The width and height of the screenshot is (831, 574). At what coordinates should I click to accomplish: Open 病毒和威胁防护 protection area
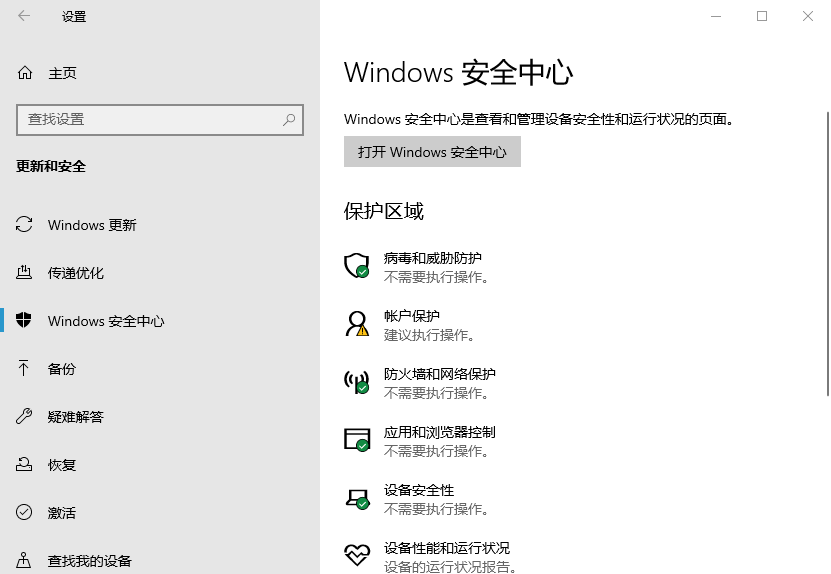pos(417,267)
